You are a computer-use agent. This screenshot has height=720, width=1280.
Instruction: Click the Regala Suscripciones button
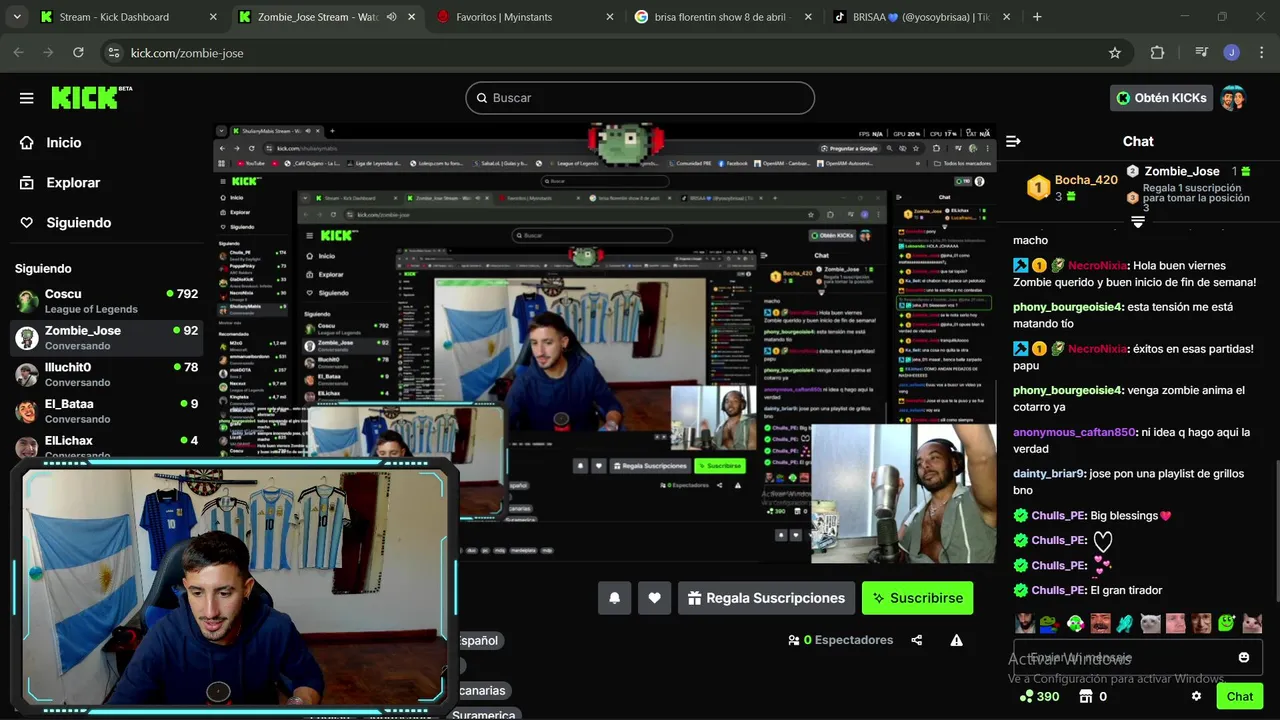click(766, 598)
